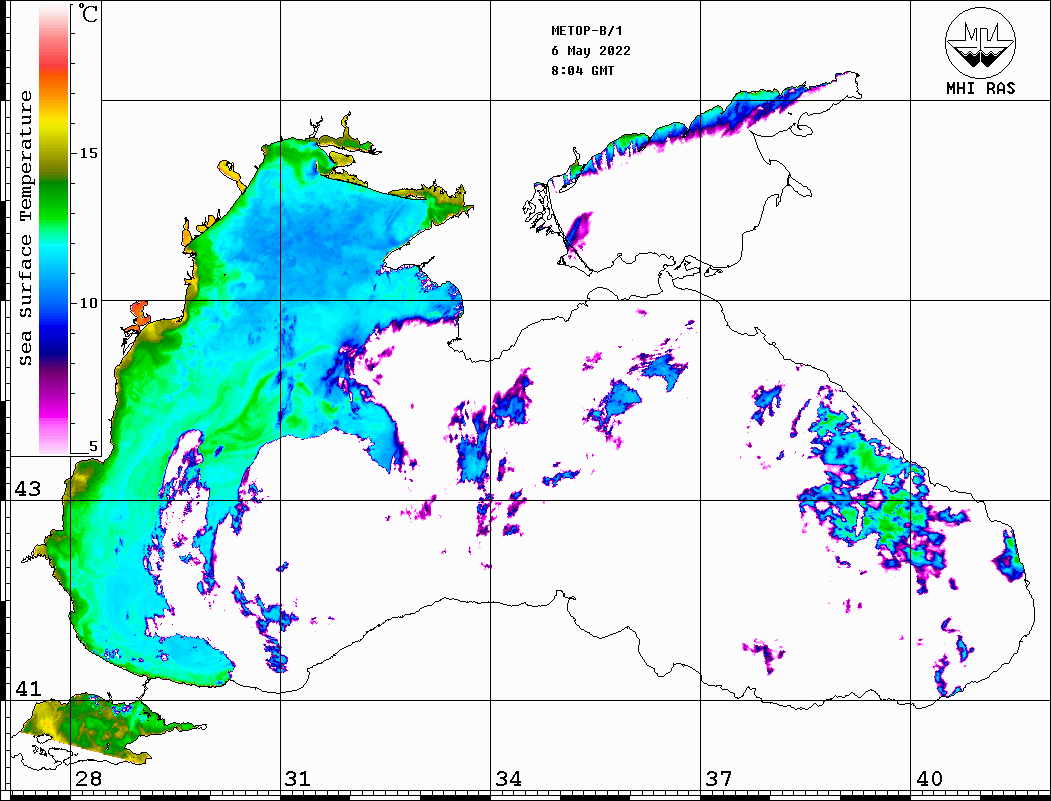Click the 5 tick label on the color scale
This screenshot has height=801, width=1051.
point(93,446)
